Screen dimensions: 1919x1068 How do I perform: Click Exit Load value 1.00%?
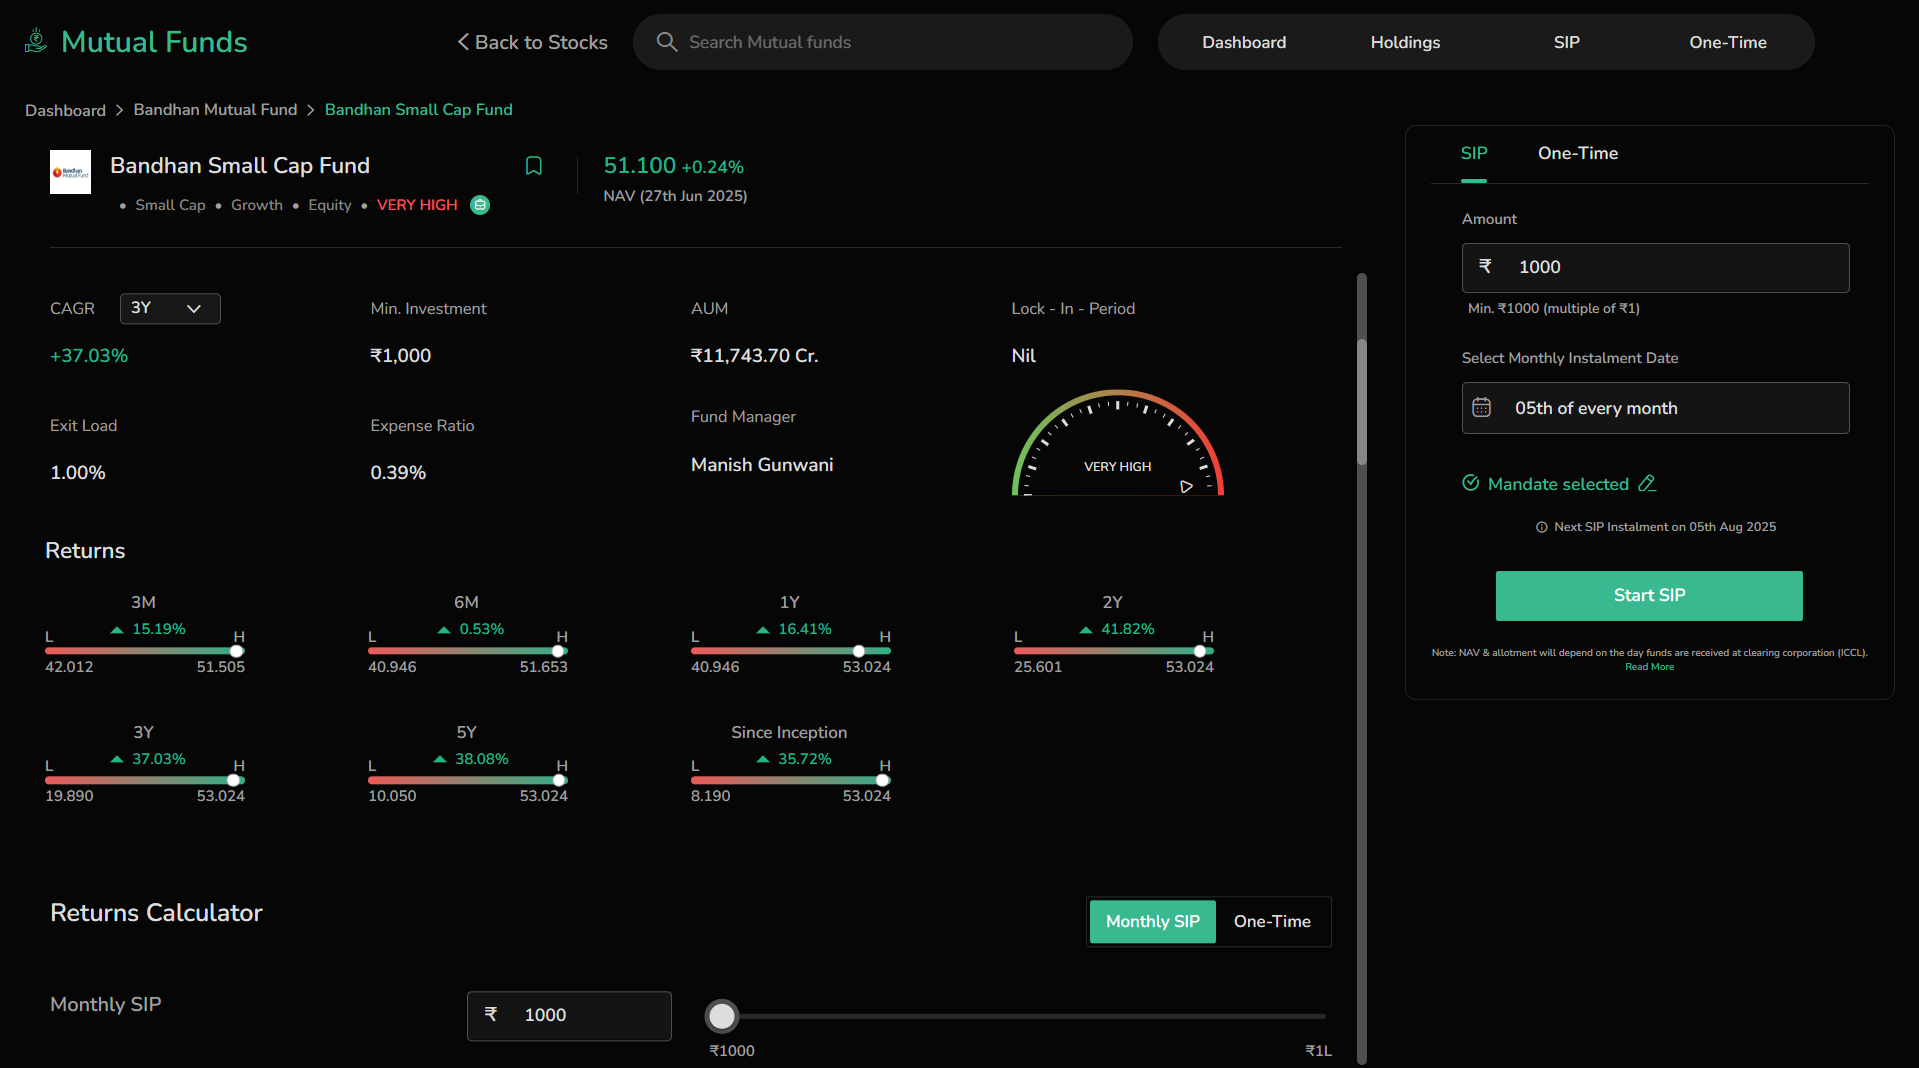tap(78, 473)
